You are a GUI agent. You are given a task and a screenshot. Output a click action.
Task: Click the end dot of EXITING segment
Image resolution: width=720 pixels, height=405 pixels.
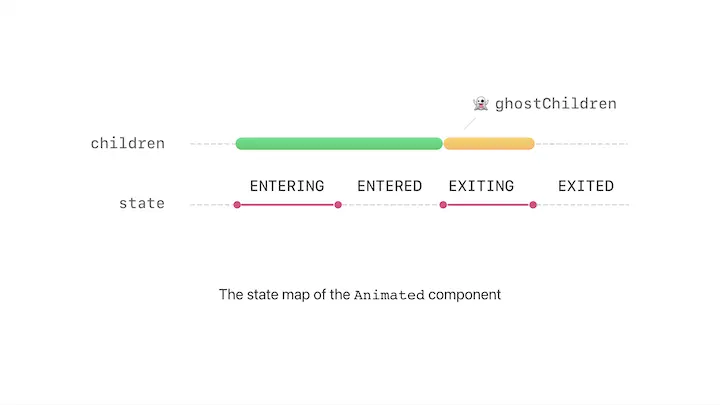coord(533,205)
